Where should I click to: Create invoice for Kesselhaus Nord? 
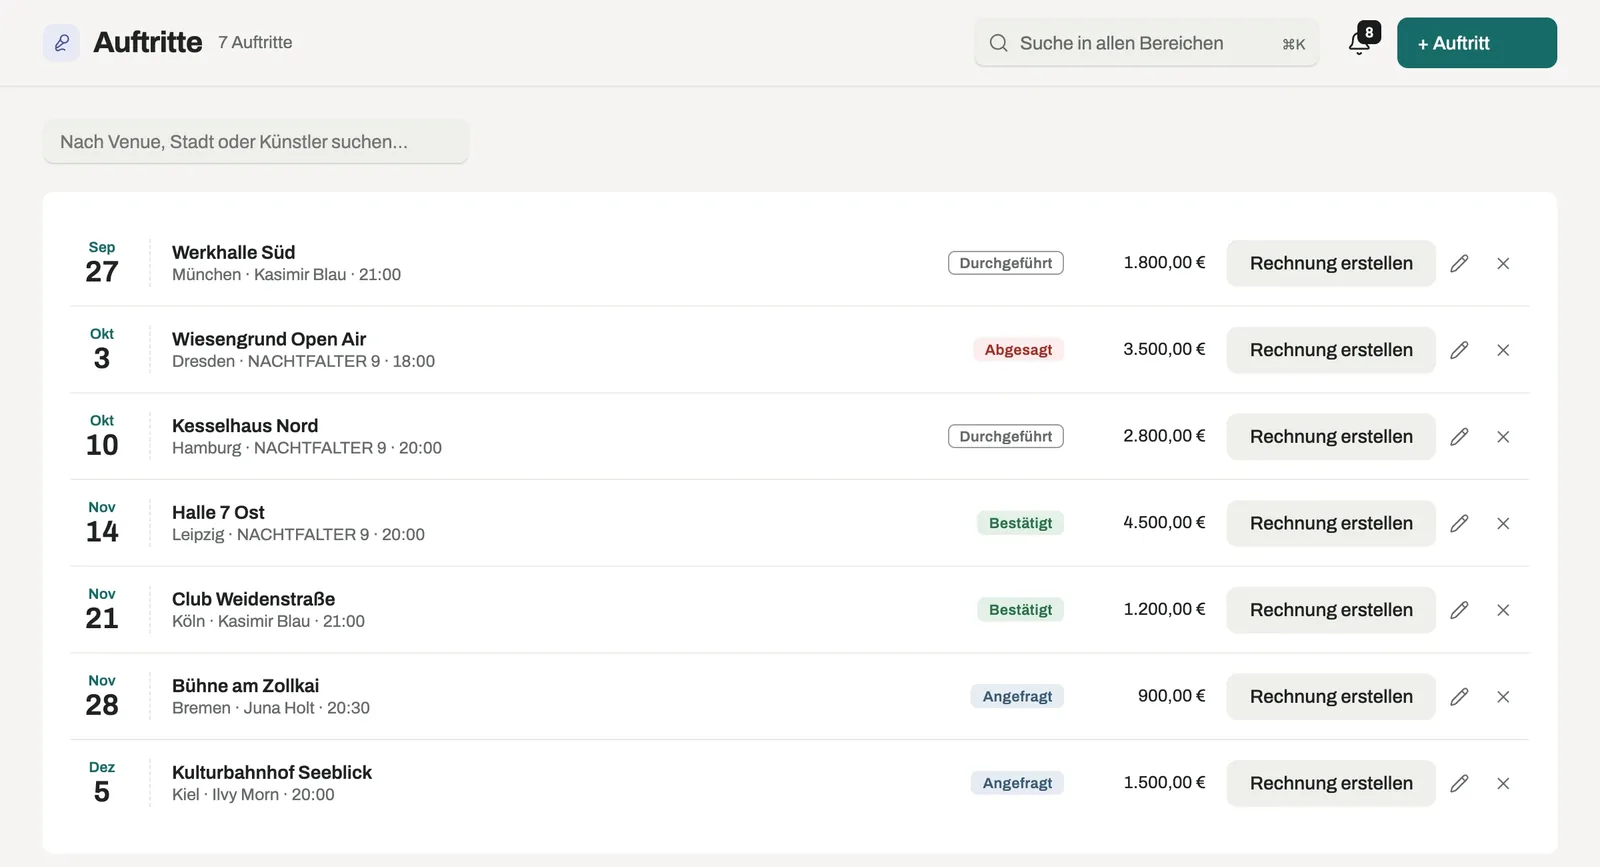(1331, 437)
